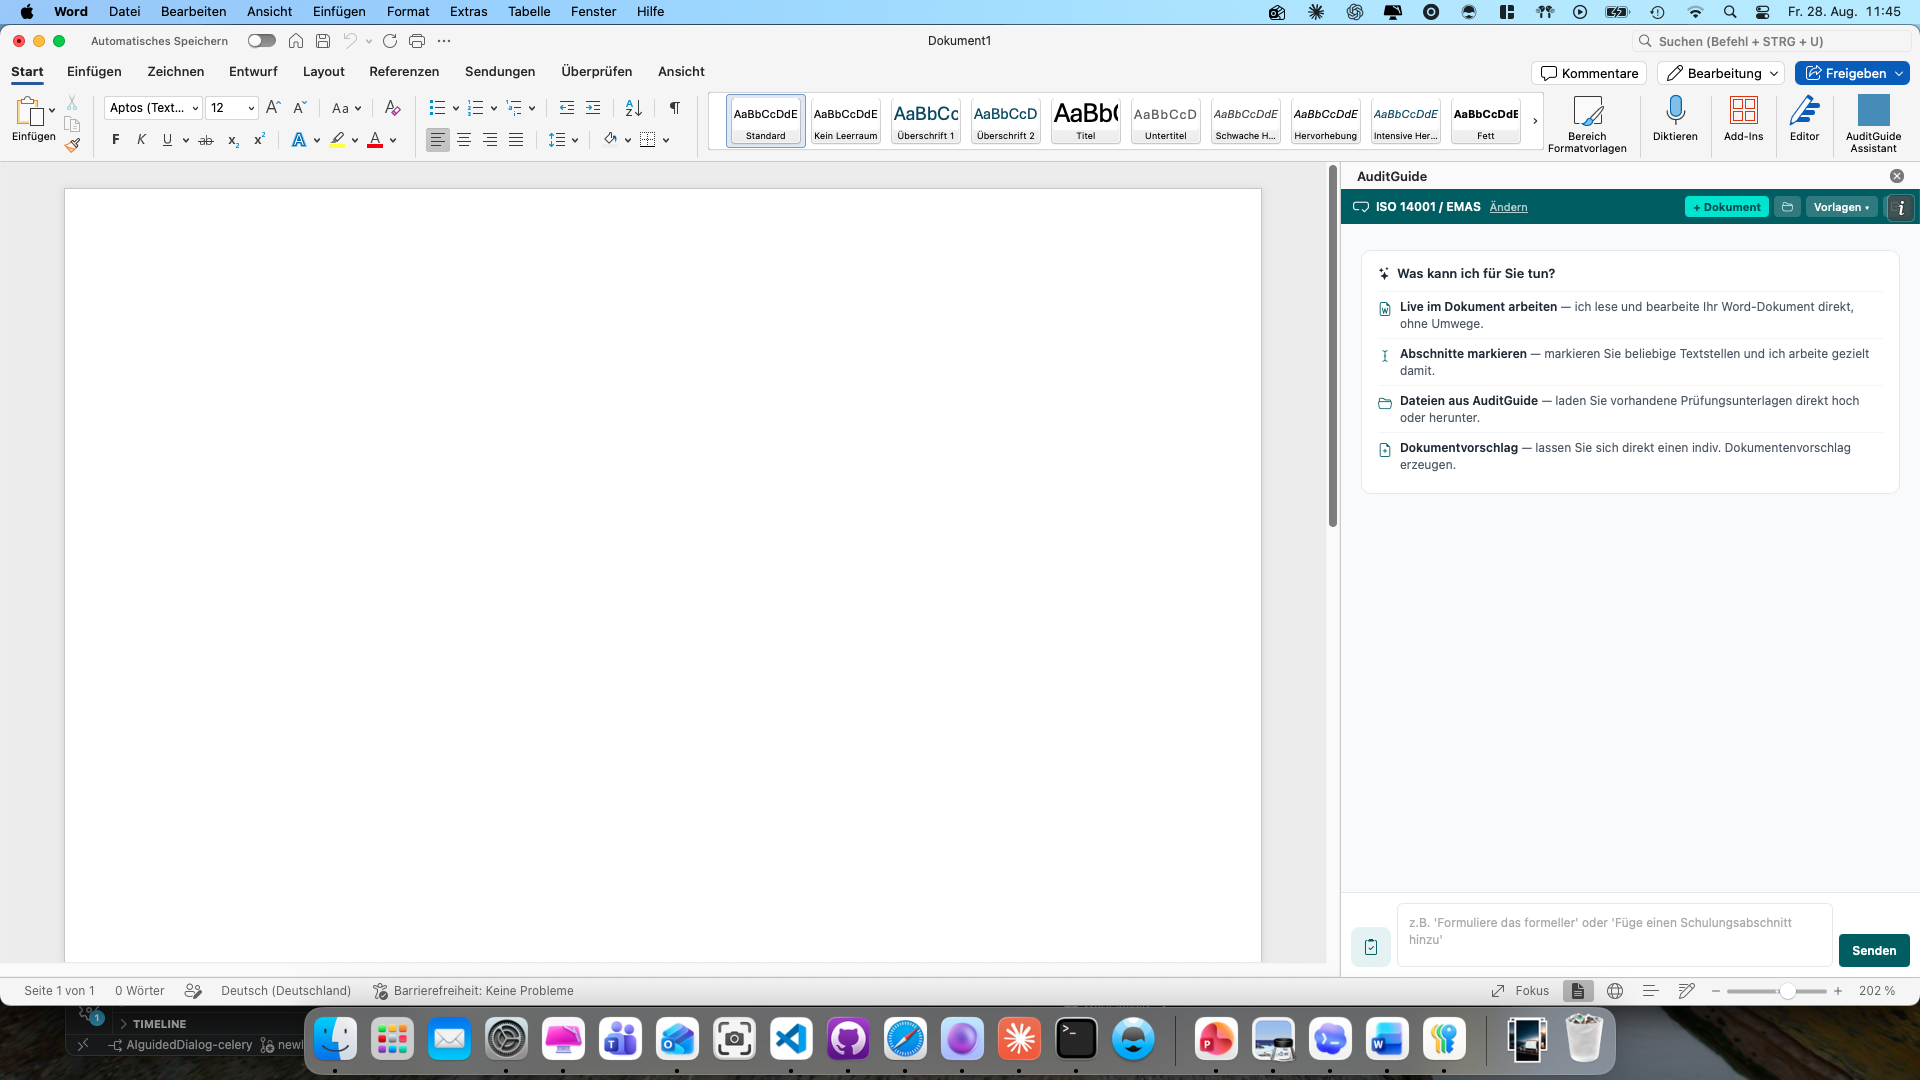Apply subscript formatting
This screenshot has height=1080, width=1920.
coord(233,140)
